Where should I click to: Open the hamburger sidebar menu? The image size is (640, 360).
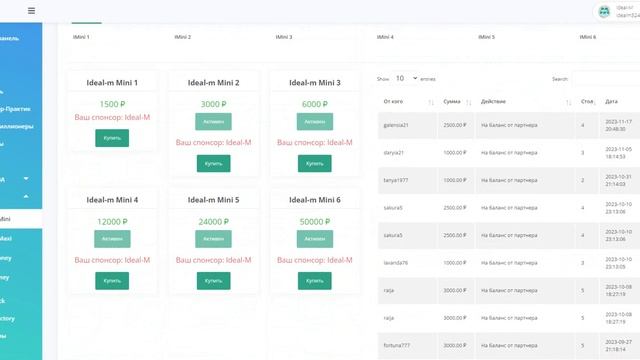click(x=31, y=11)
